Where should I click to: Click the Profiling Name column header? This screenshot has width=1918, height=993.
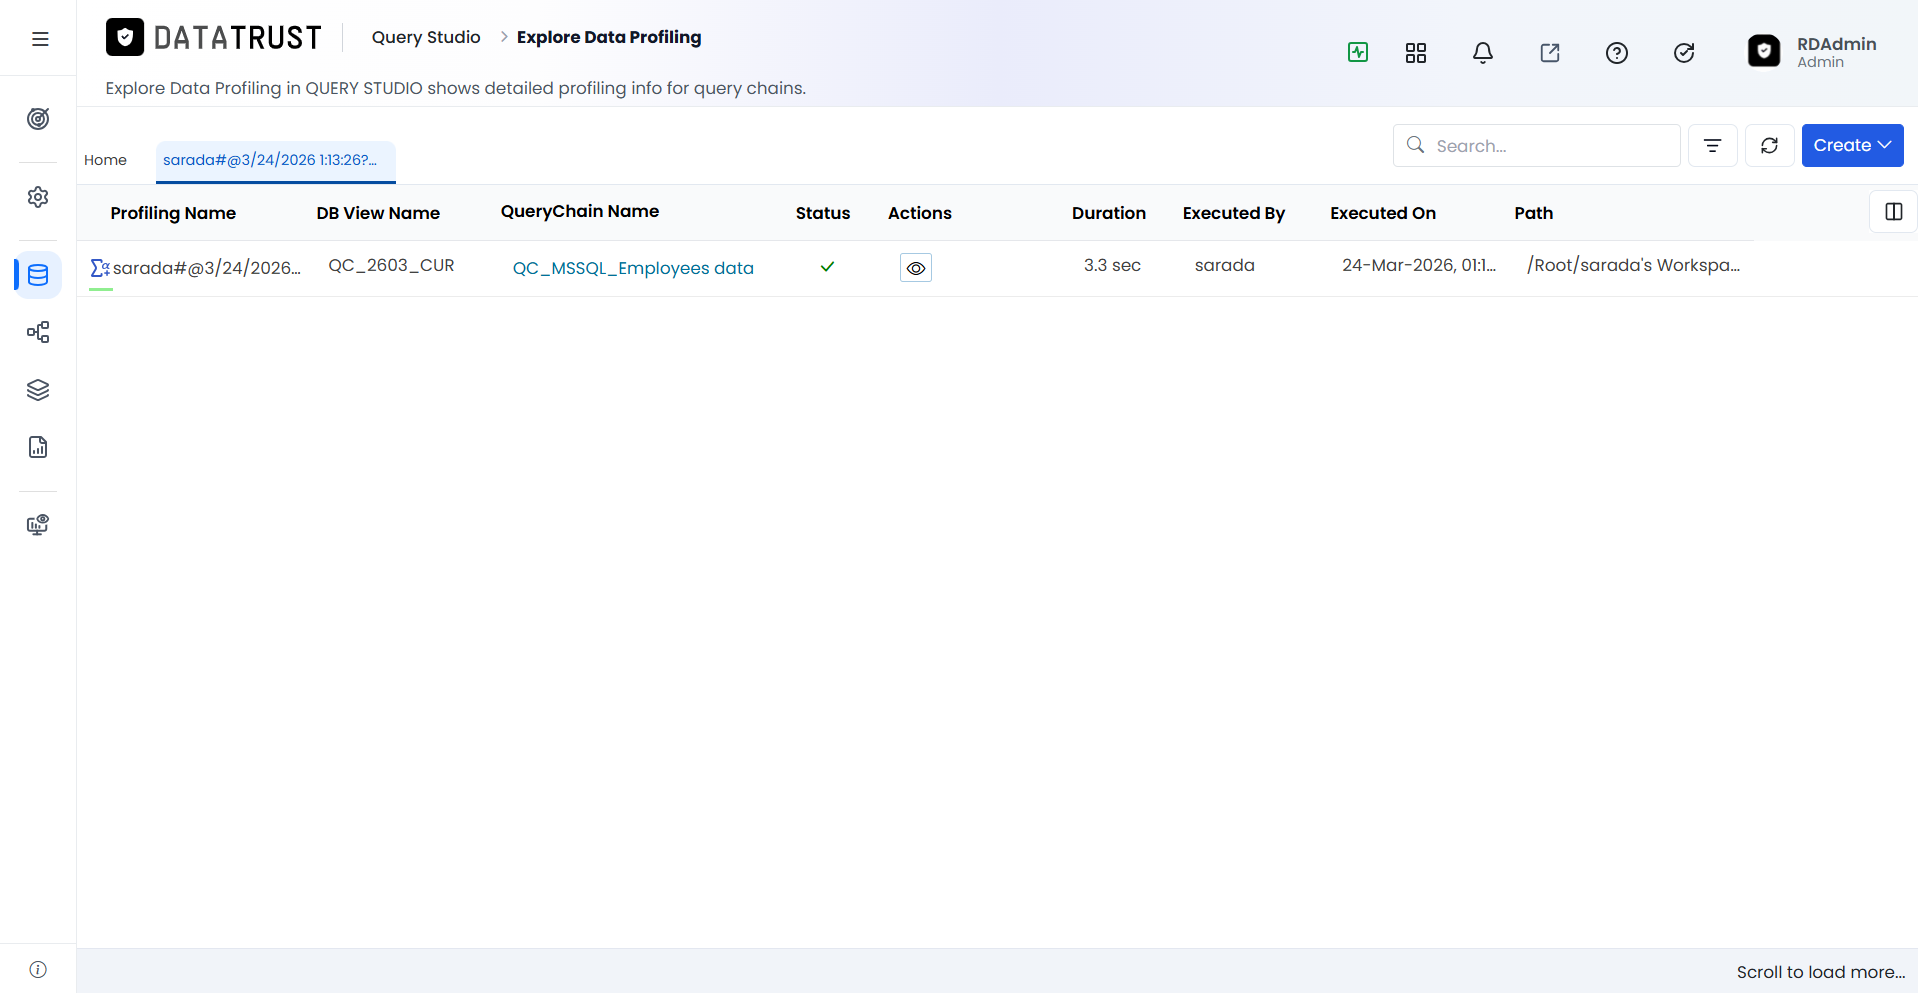point(173,213)
